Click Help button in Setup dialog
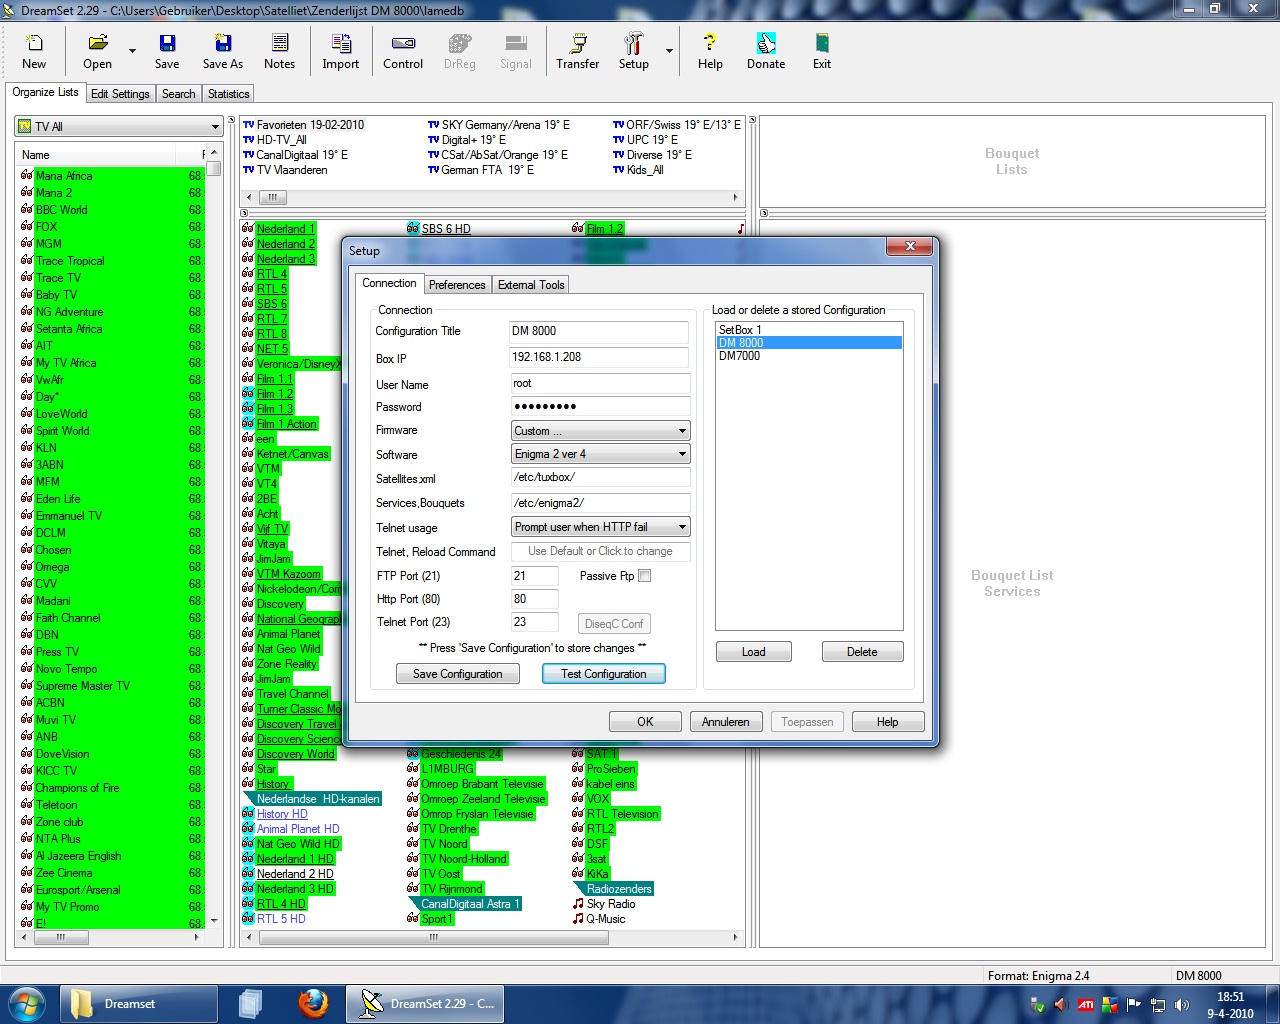 (x=887, y=722)
